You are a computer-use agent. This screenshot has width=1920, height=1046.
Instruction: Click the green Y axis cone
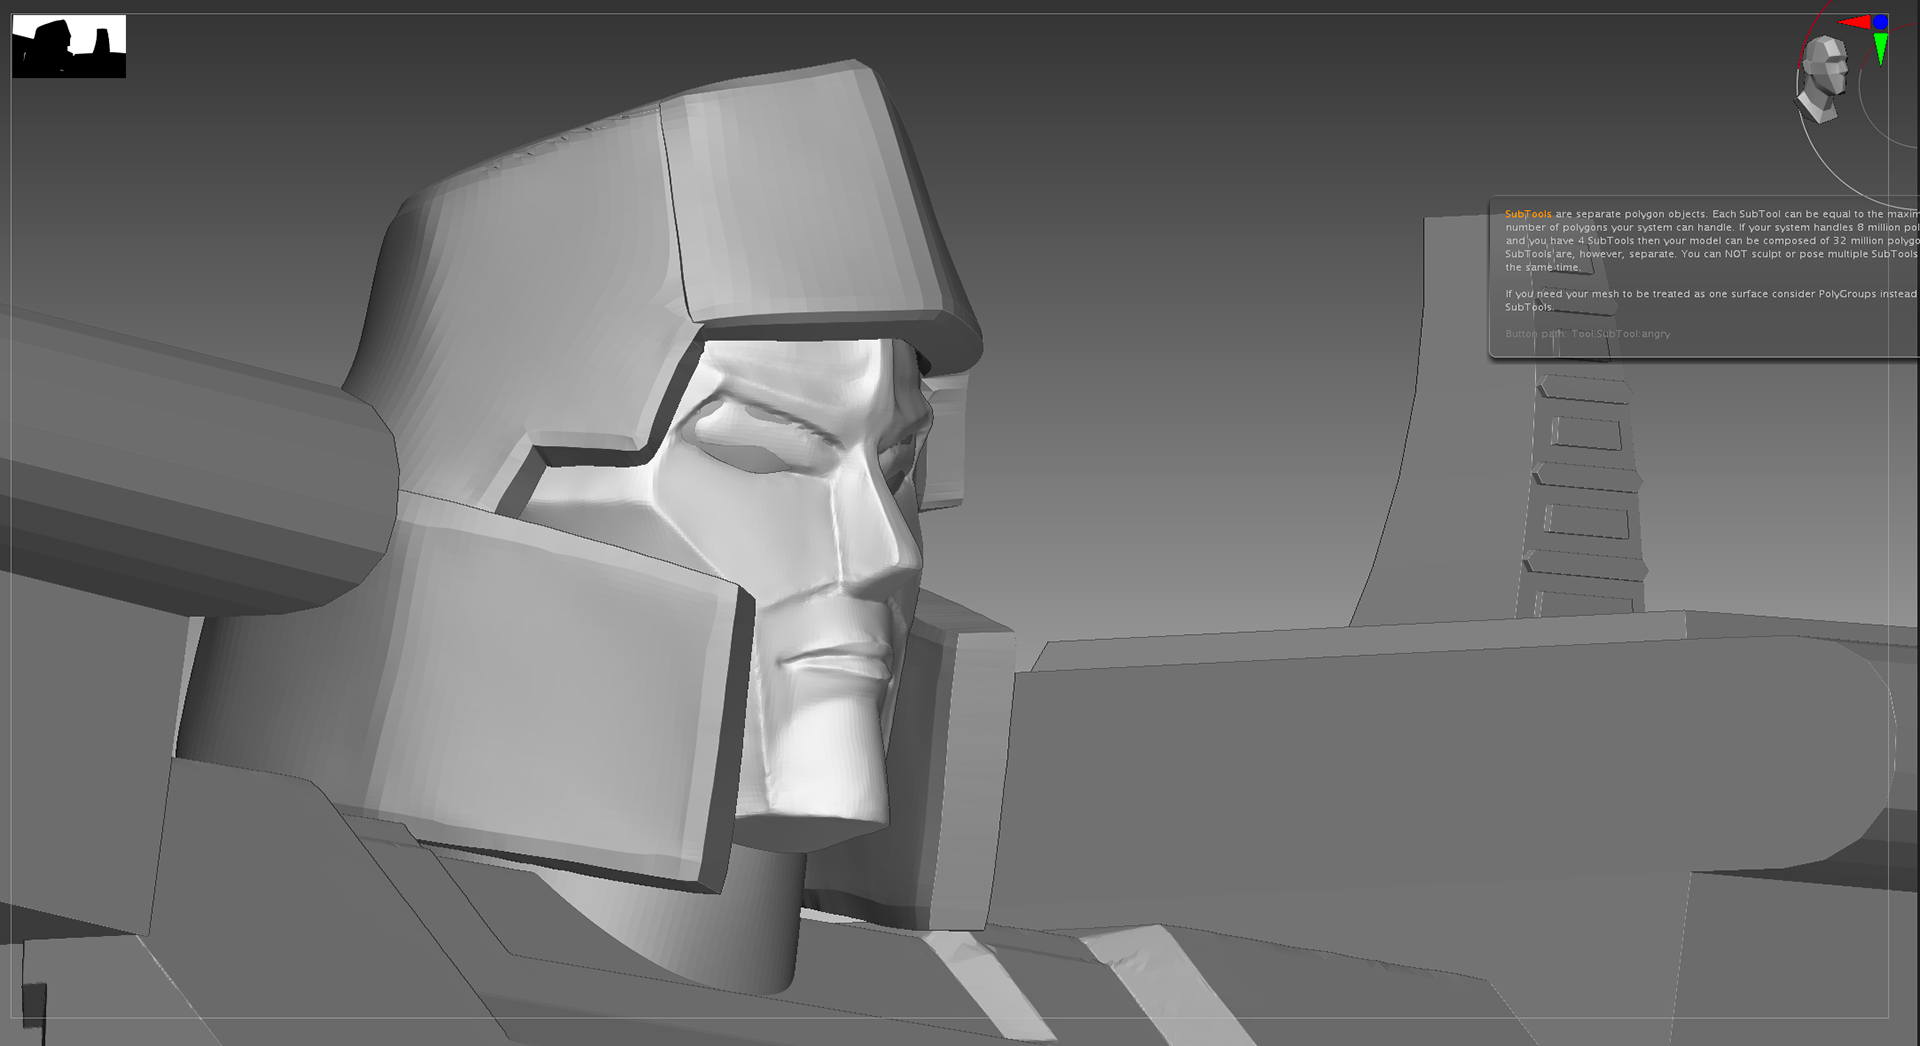pyautogui.click(x=1881, y=48)
